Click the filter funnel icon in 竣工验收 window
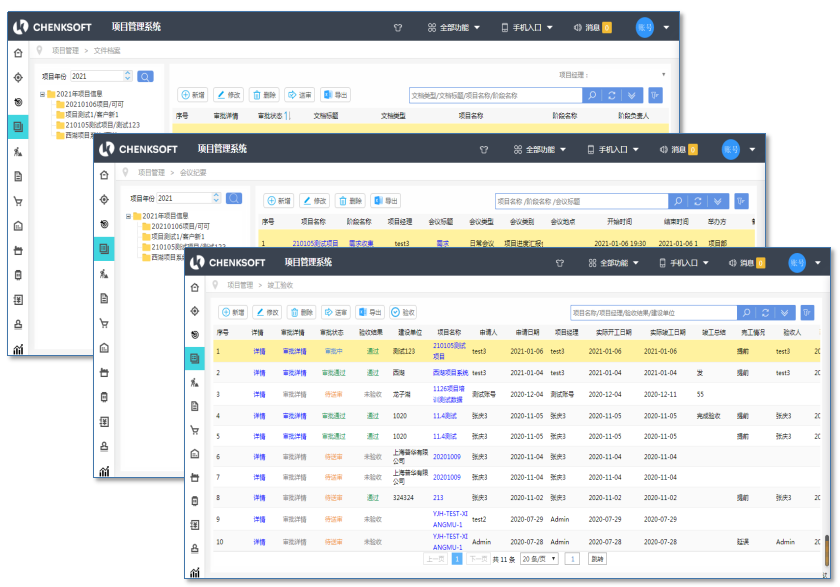Screen dimensions: 840x587 pos(807,313)
